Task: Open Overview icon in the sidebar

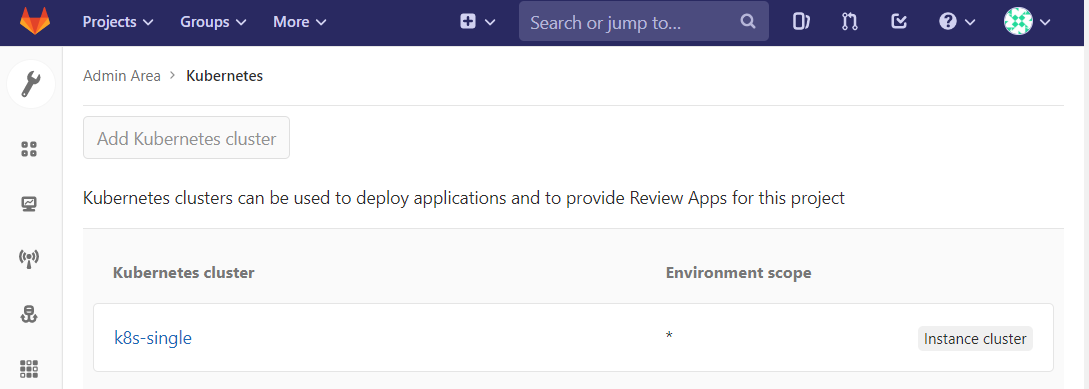Action: click(x=28, y=149)
